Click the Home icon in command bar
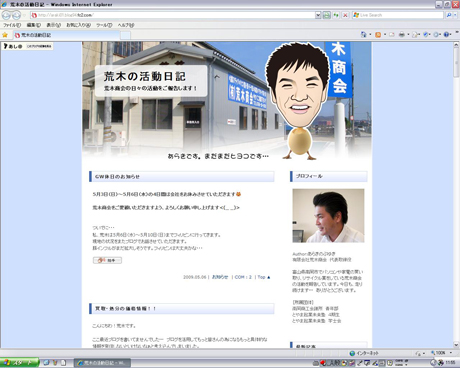This screenshot has height=368, width=460. point(364,35)
